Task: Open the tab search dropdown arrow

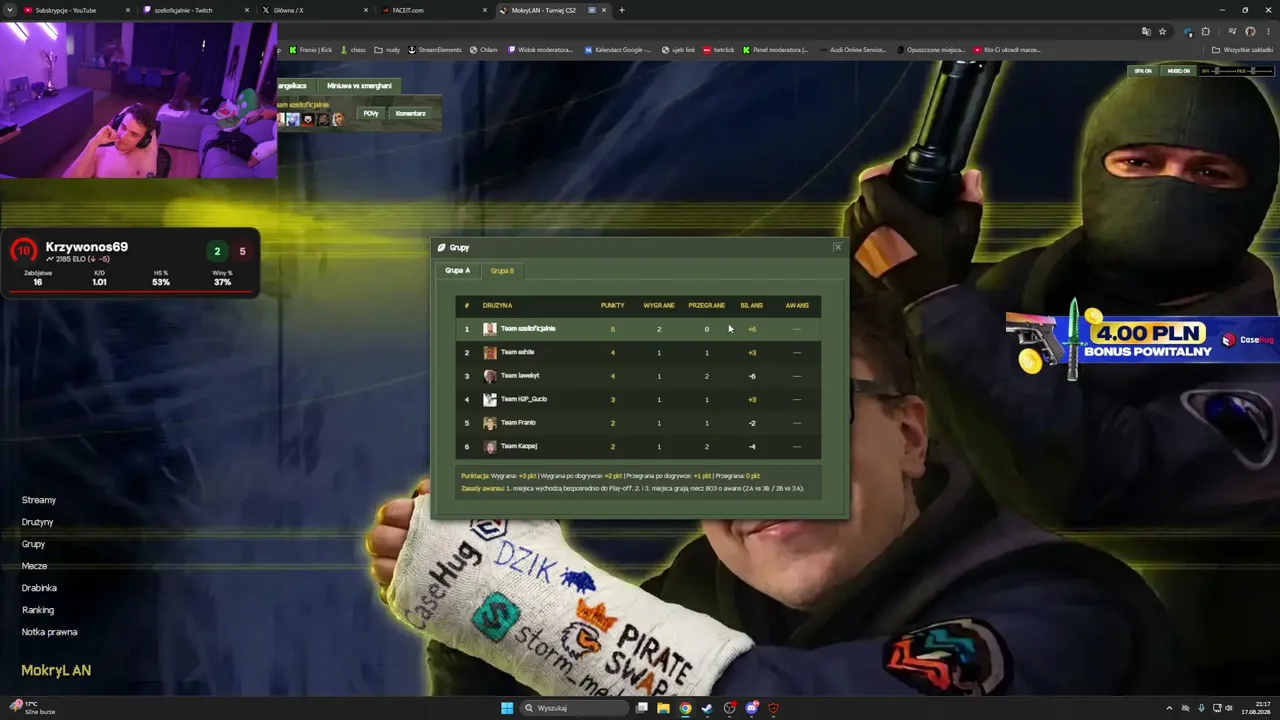Action: [x=9, y=10]
